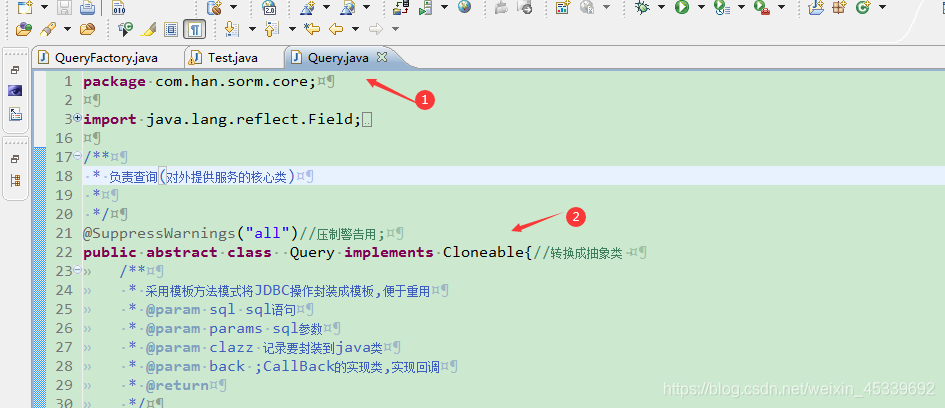This screenshot has width=945, height=408.
Task: Click the new report chart icon
Action: tap(562, 7)
